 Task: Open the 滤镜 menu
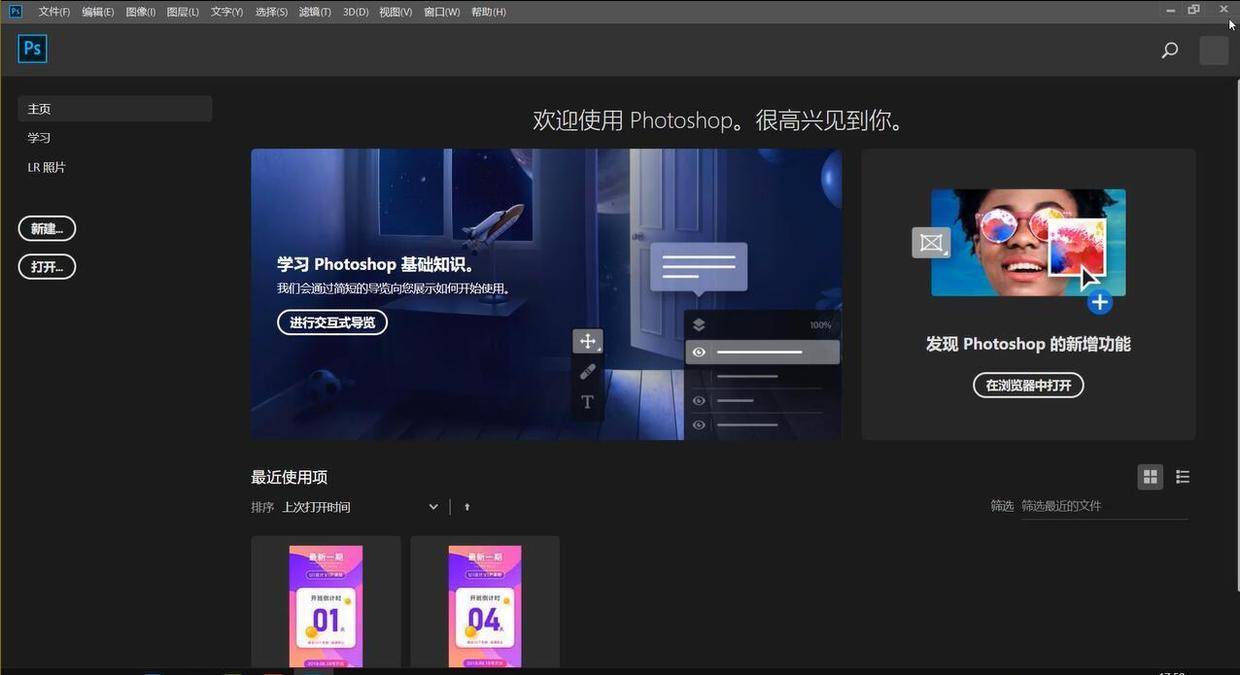[313, 11]
